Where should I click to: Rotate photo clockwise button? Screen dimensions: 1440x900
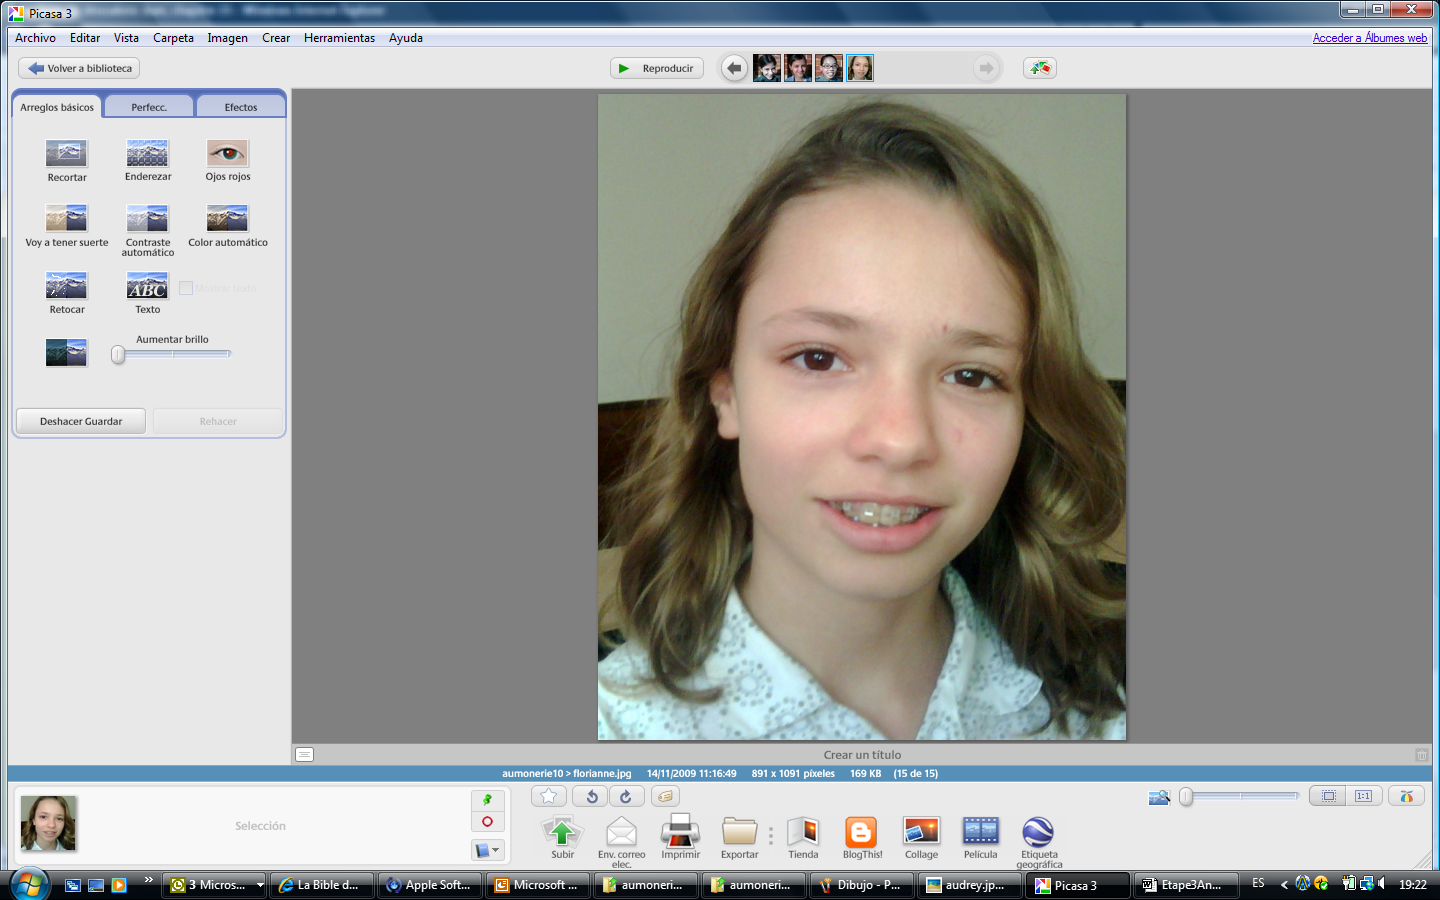(626, 796)
